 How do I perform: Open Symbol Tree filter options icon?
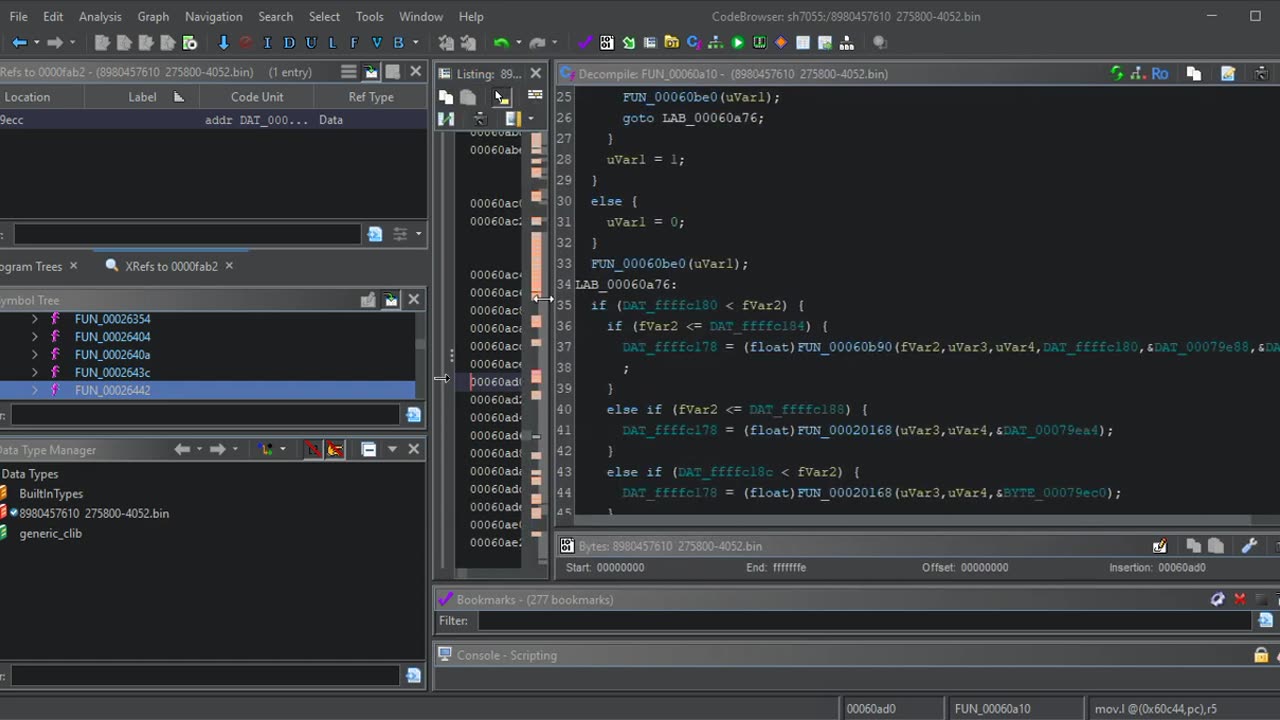413,415
